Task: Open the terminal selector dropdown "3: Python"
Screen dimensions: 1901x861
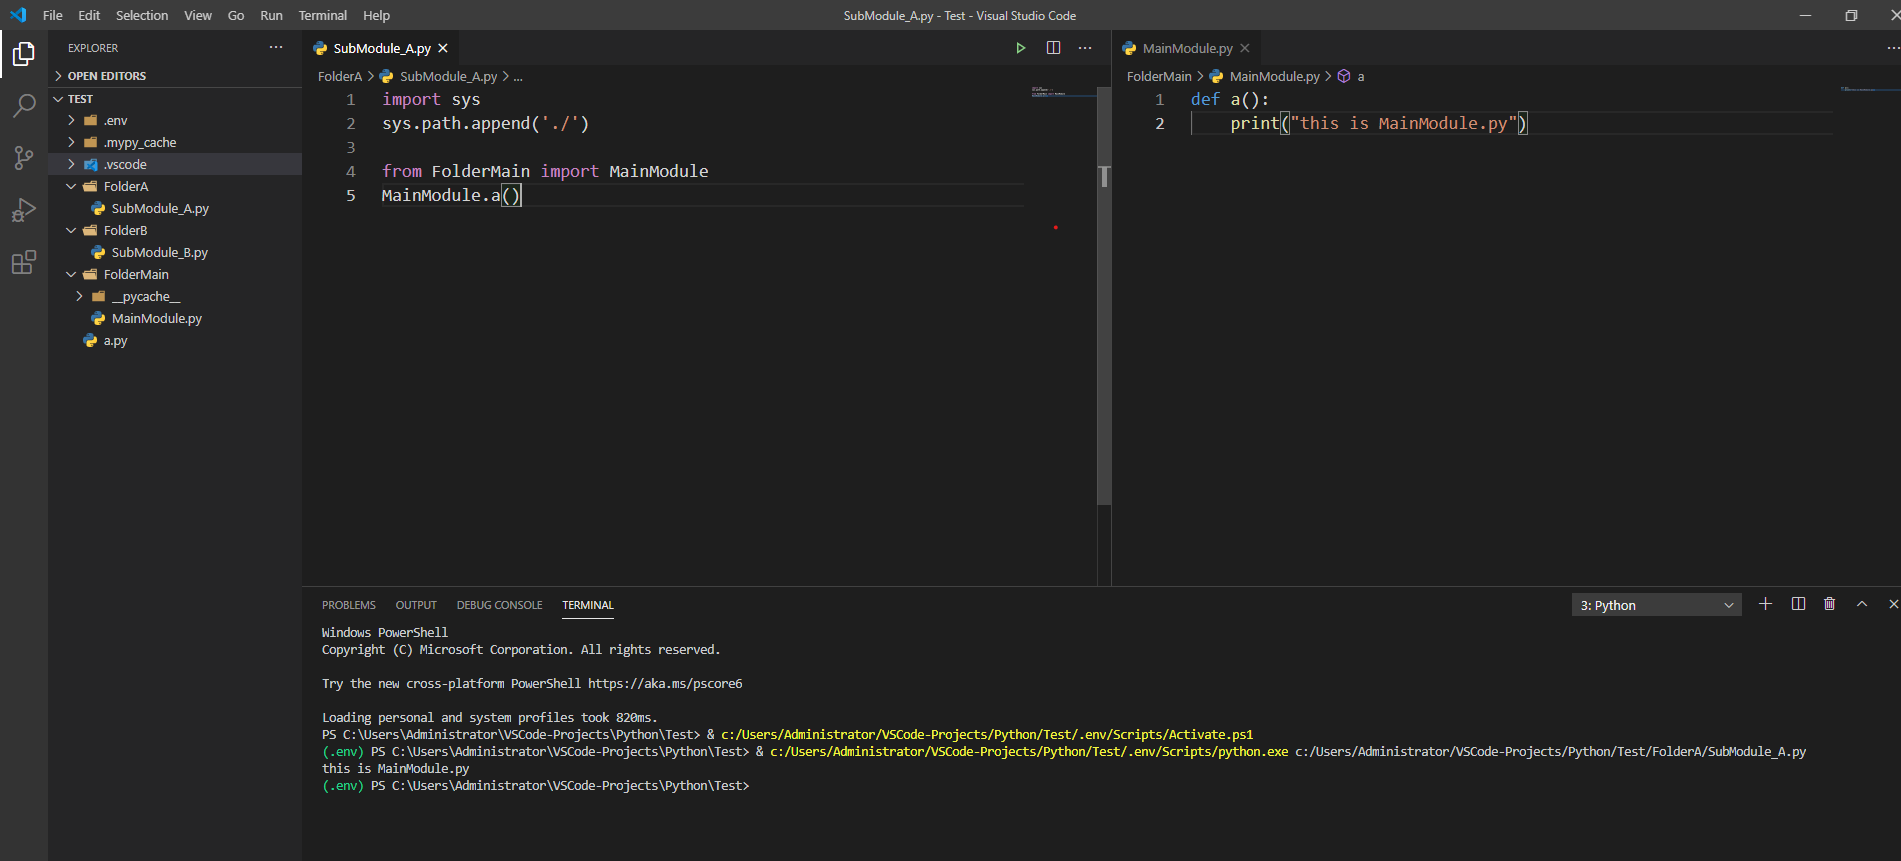Action: coord(1656,605)
